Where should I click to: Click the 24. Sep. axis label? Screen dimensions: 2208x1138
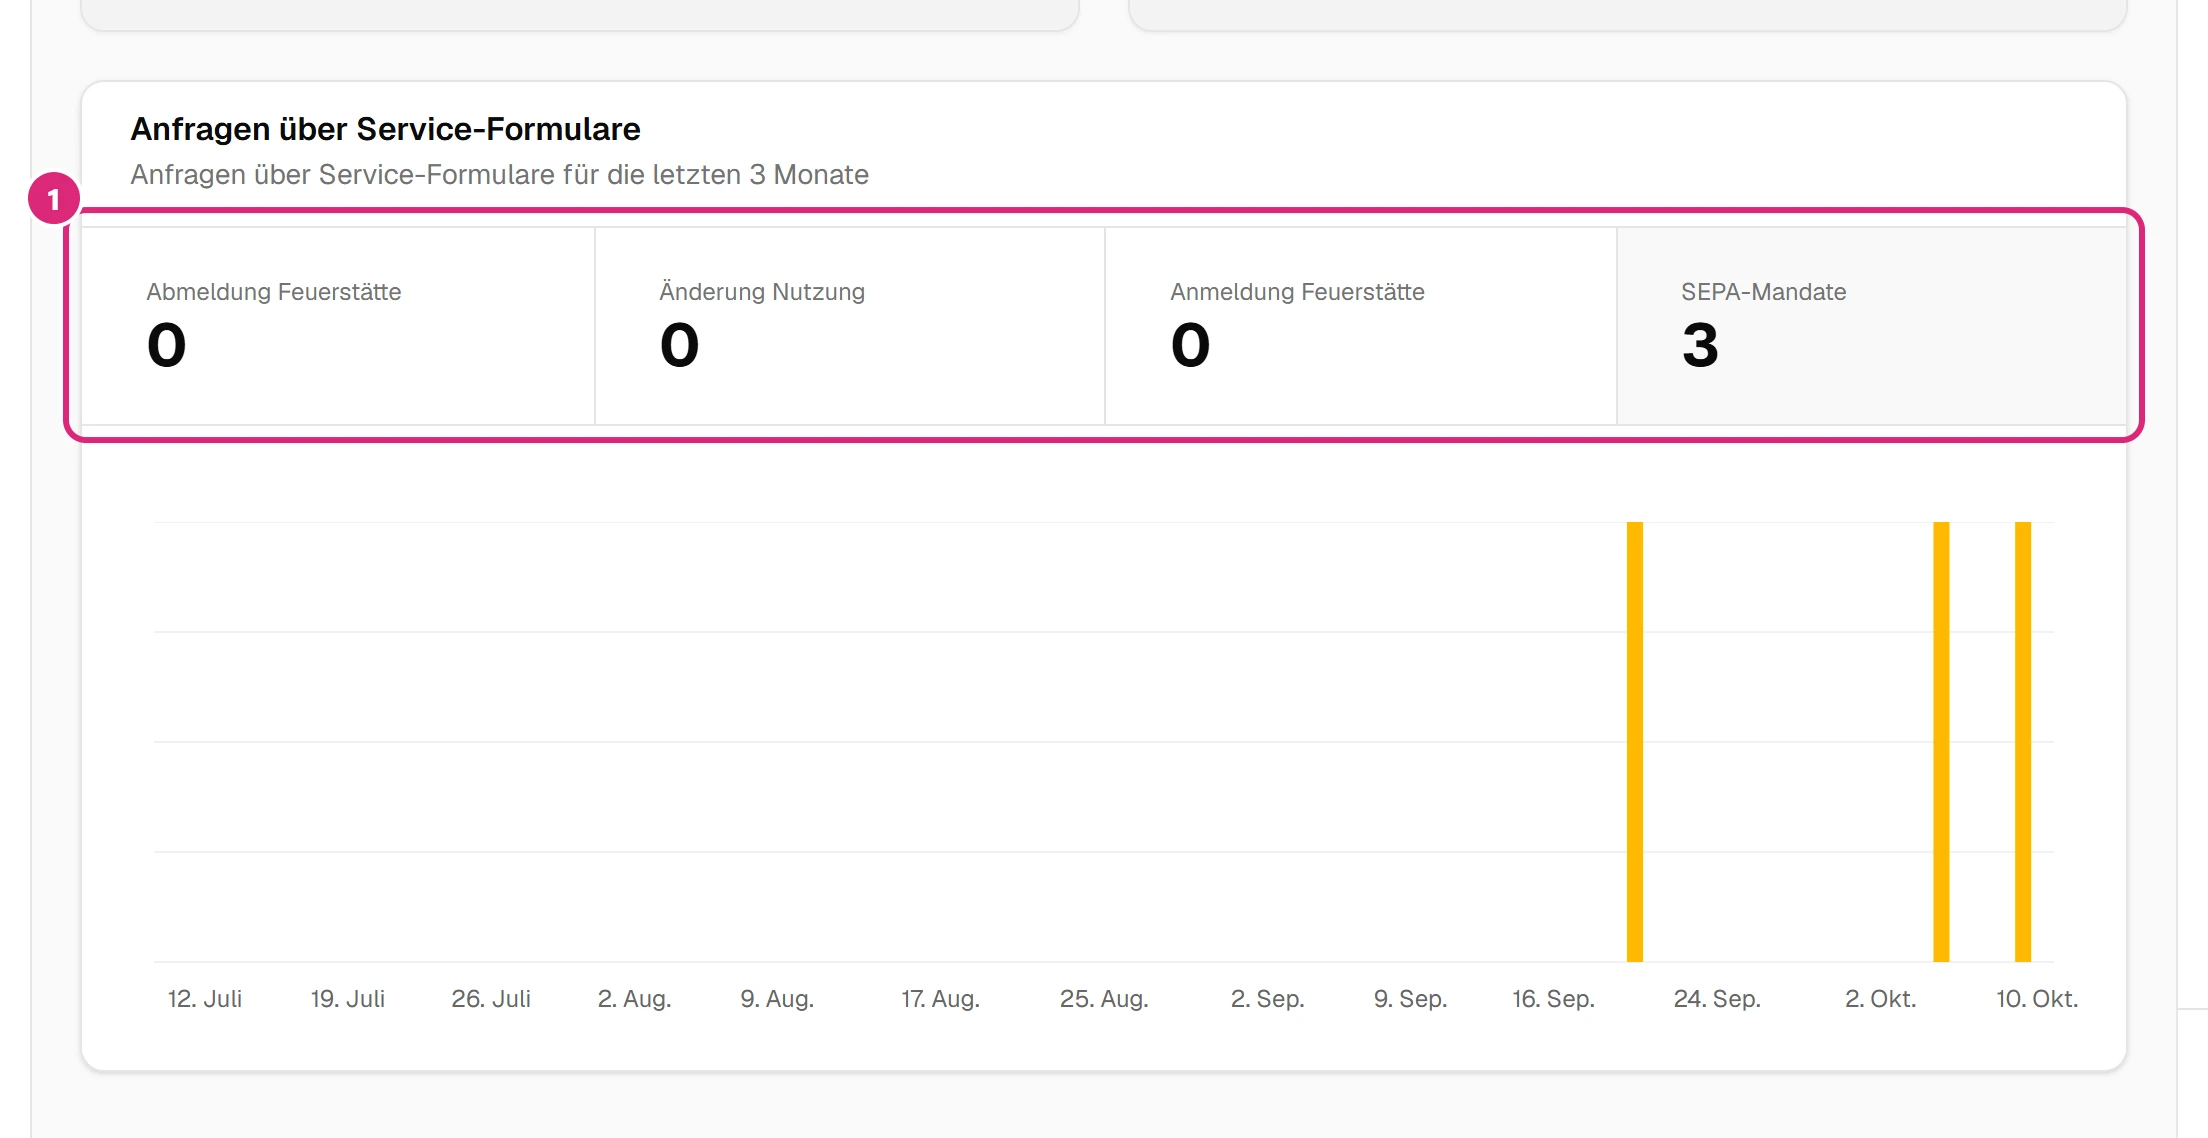(1717, 999)
